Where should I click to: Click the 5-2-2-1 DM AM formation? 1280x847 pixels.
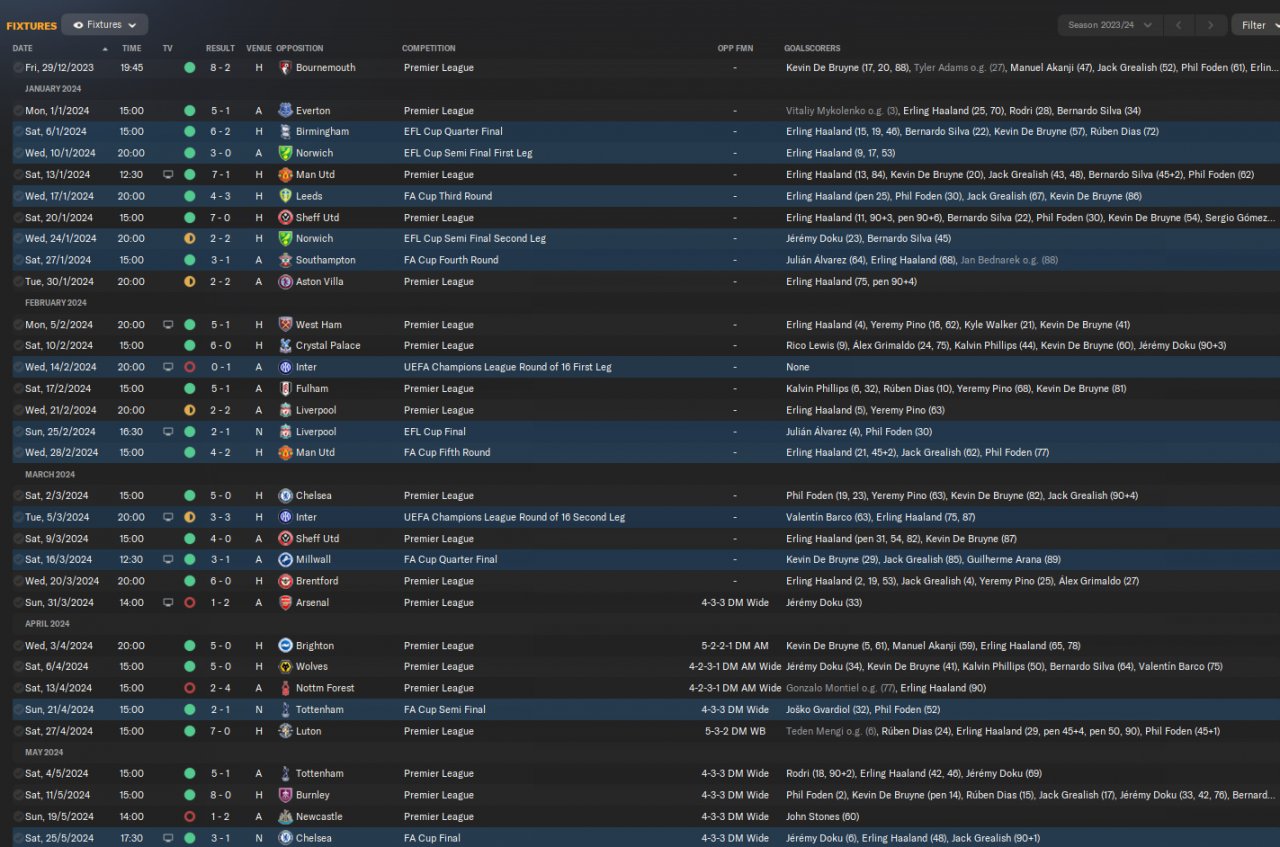click(734, 646)
